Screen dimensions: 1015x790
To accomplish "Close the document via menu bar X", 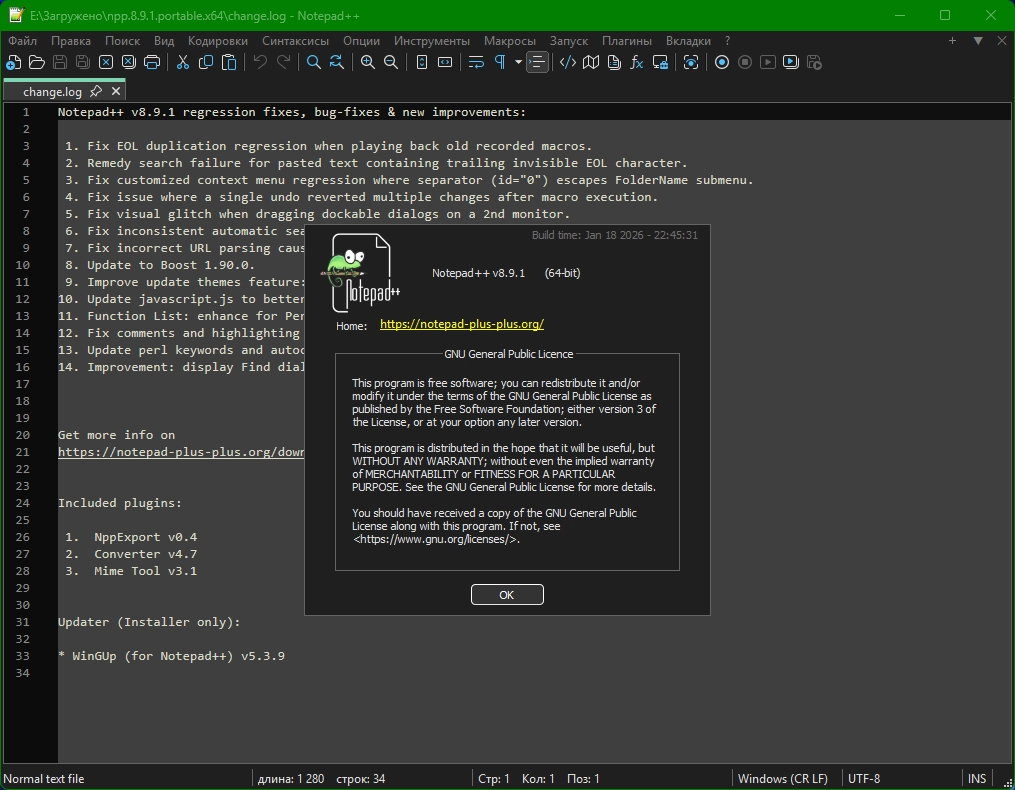I will (1001, 40).
